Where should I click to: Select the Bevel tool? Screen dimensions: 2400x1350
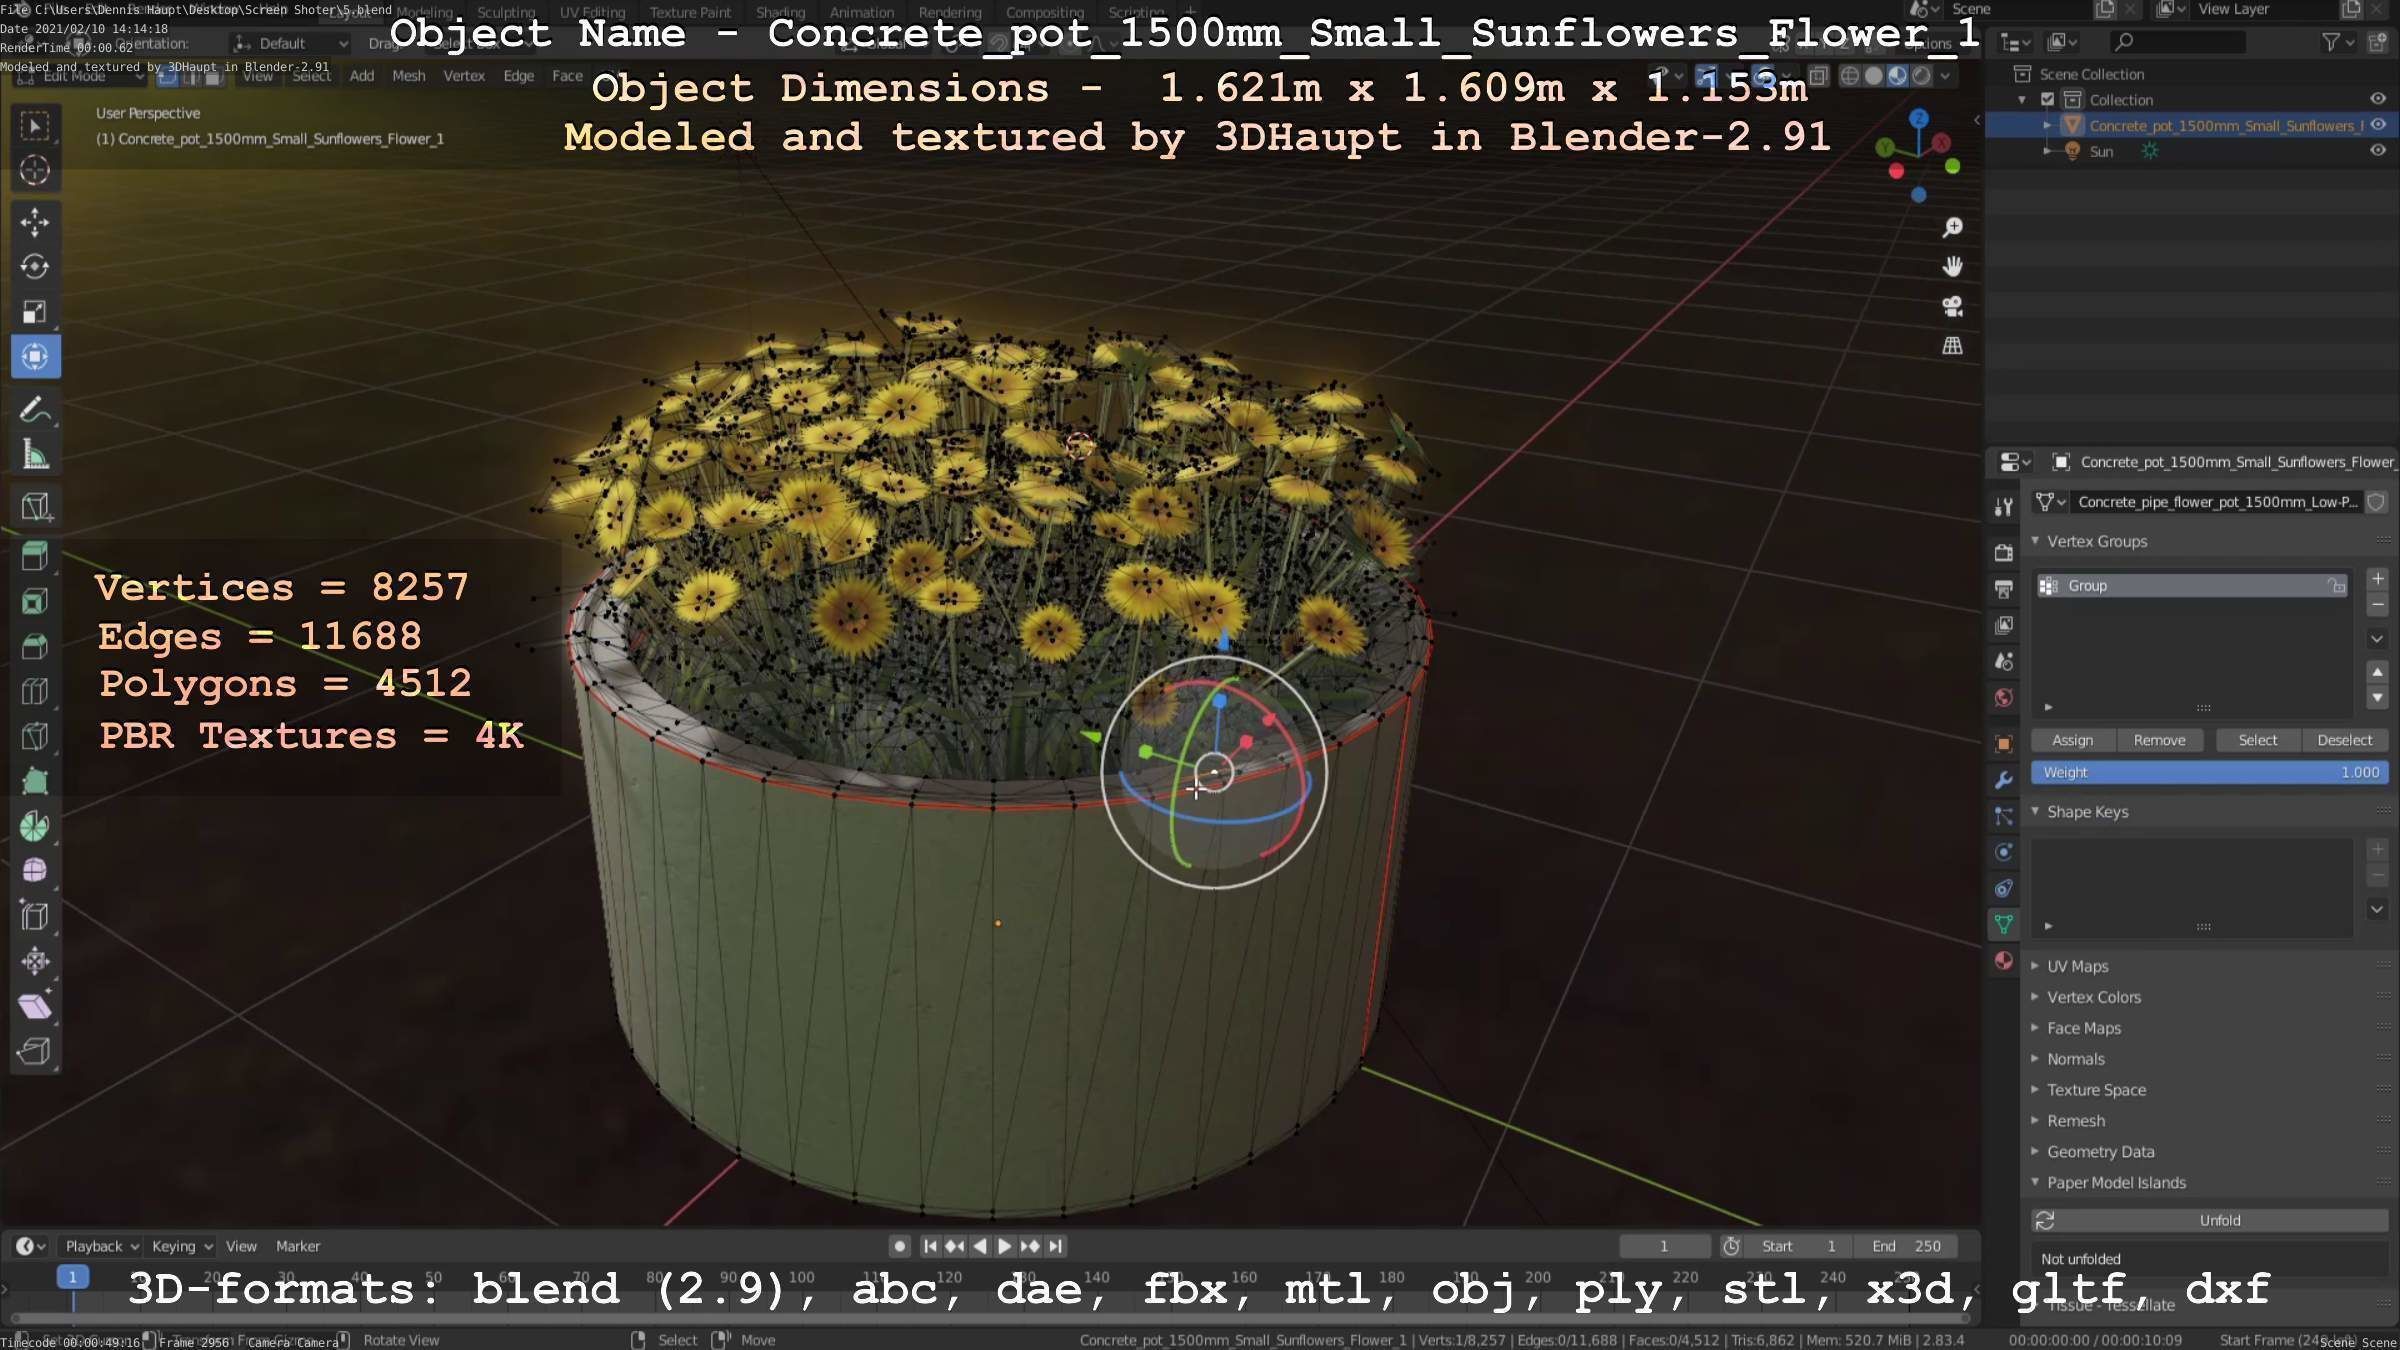coord(35,646)
